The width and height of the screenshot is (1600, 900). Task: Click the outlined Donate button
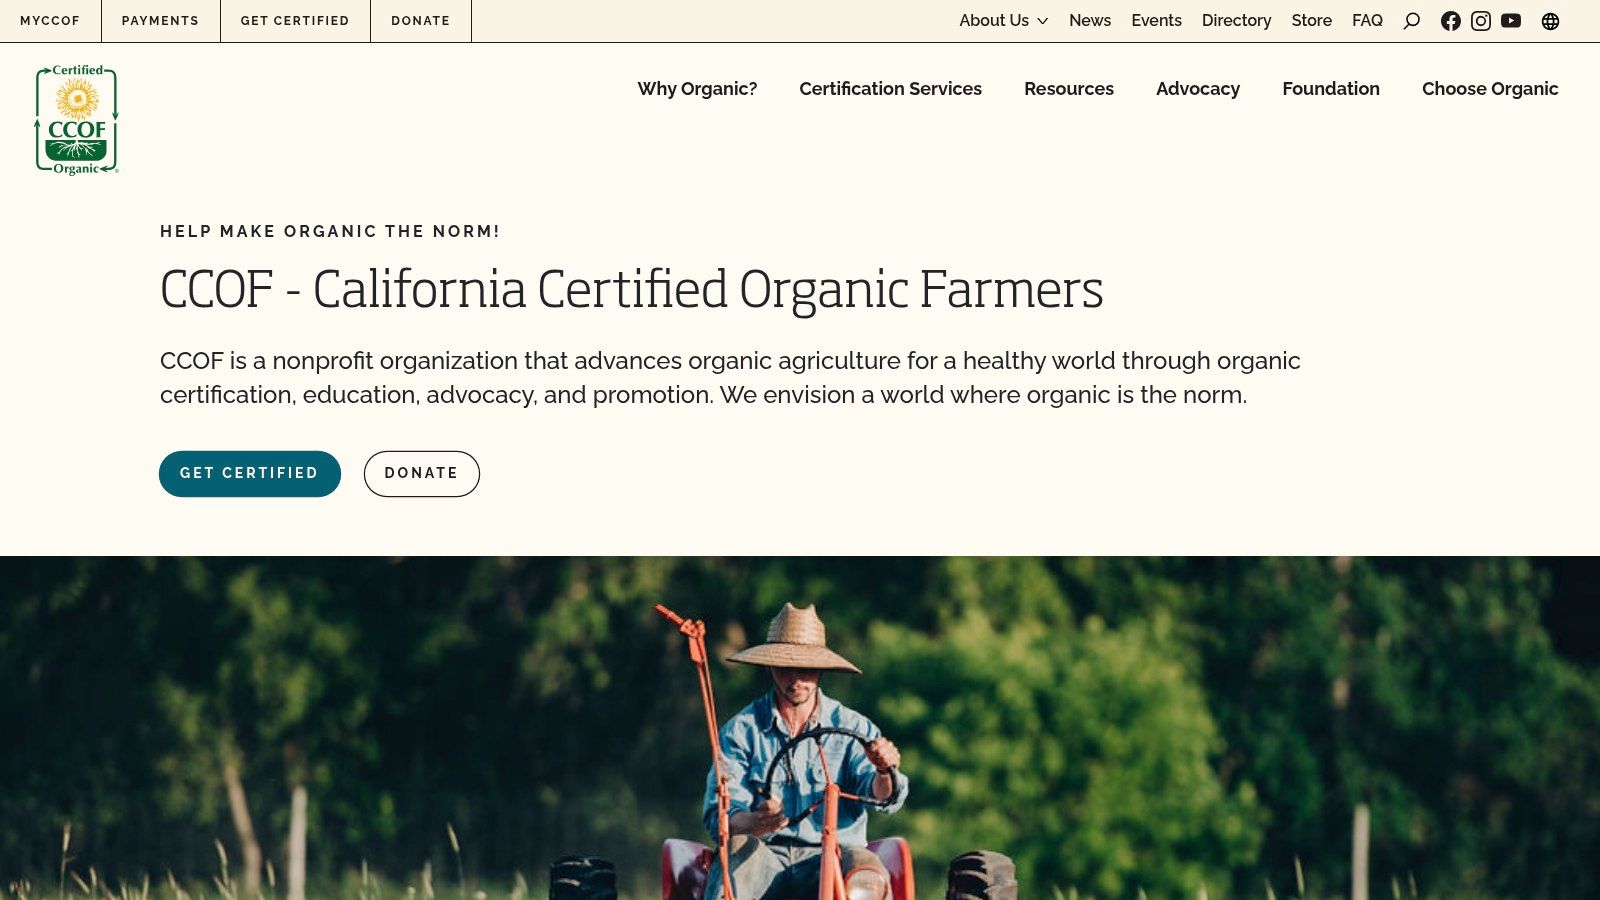pos(421,474)
